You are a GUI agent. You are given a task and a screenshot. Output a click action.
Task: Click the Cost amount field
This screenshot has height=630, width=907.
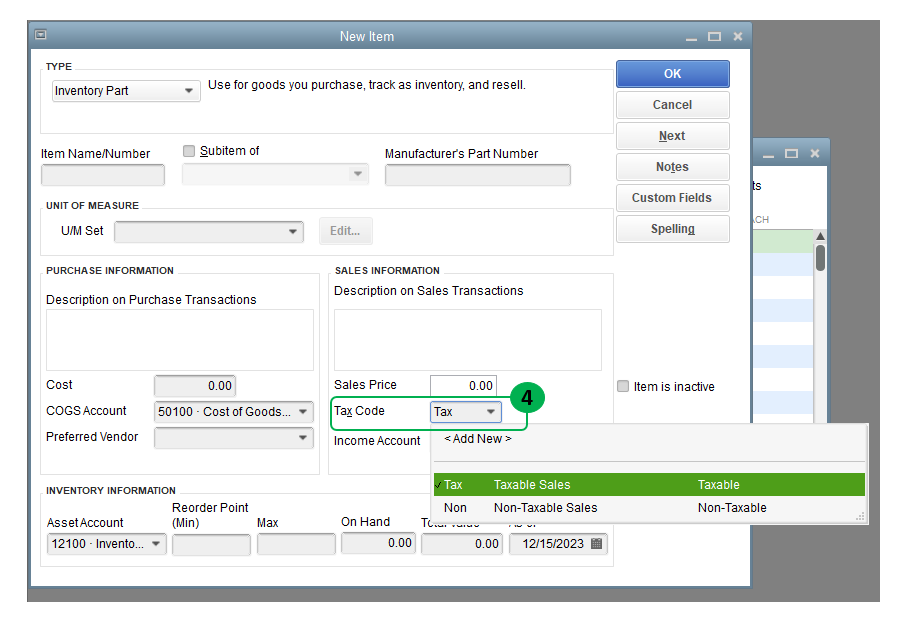tap(195, 386)
